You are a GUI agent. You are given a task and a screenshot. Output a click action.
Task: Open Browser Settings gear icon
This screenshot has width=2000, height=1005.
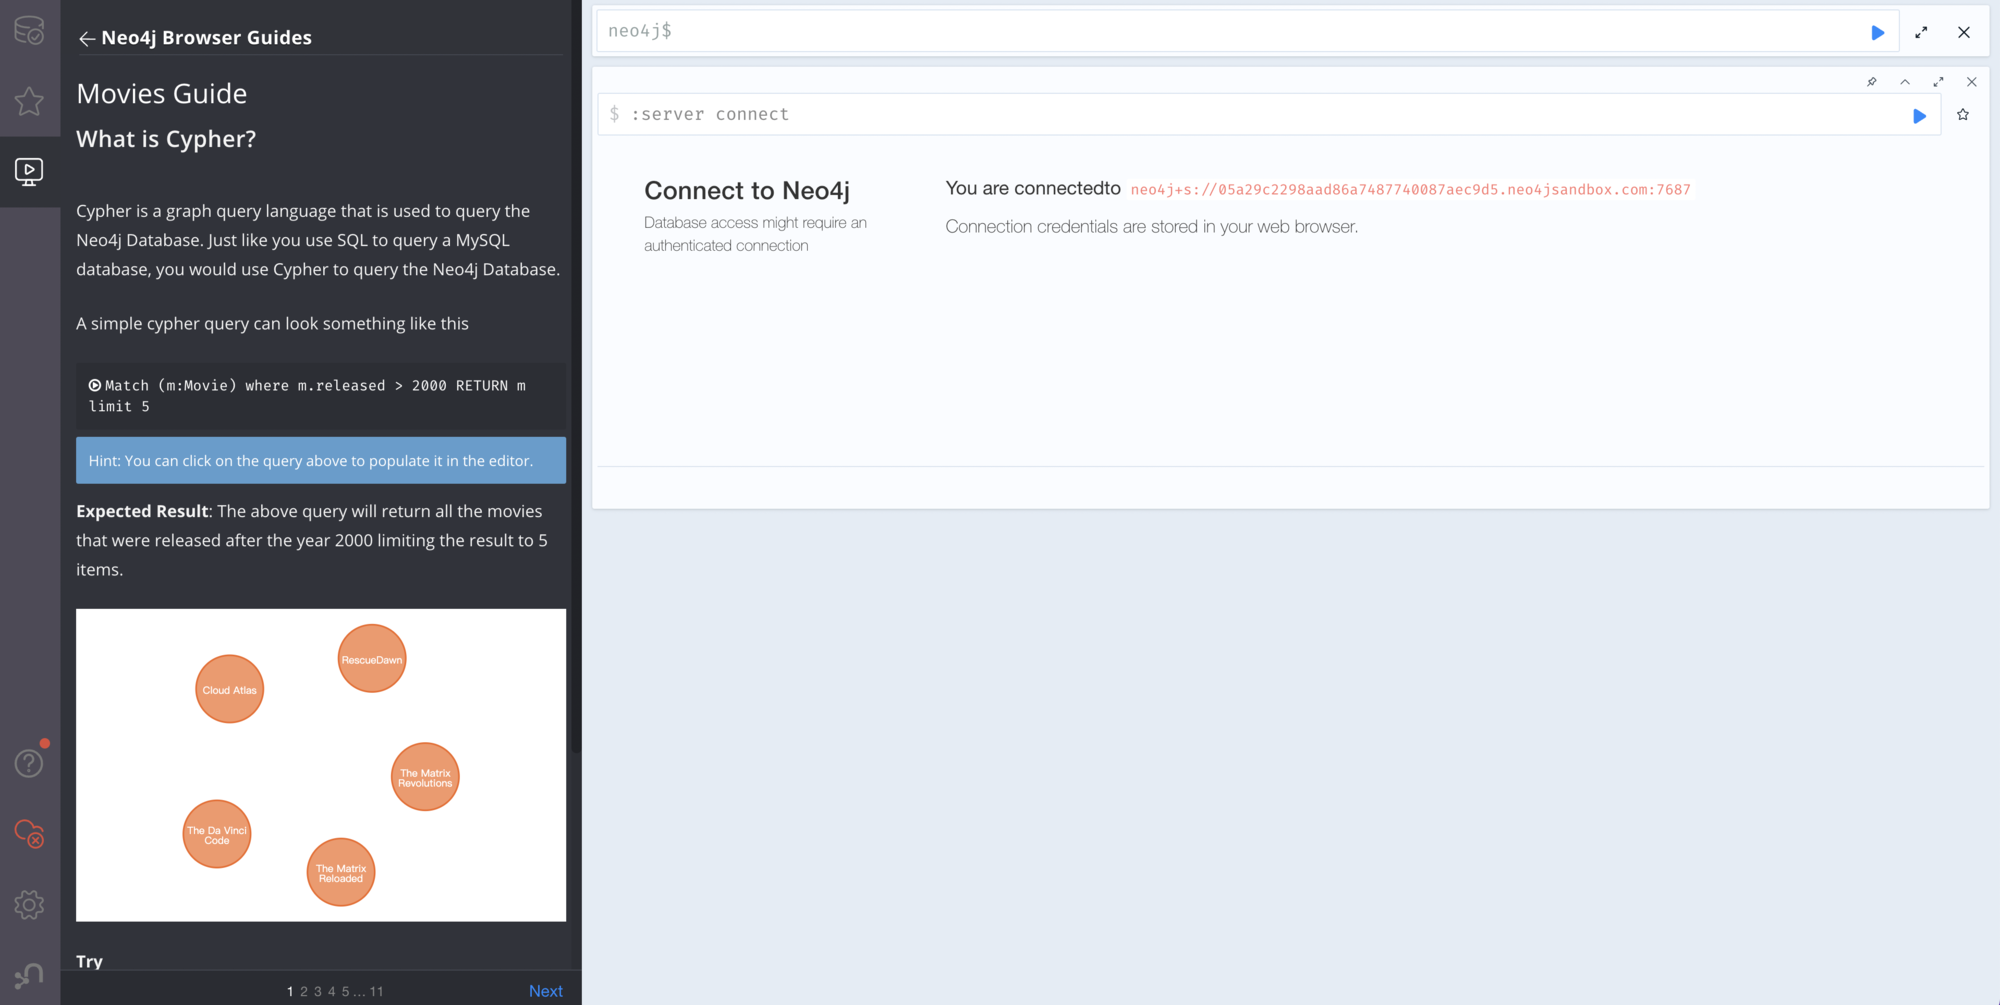click(29, 905)
